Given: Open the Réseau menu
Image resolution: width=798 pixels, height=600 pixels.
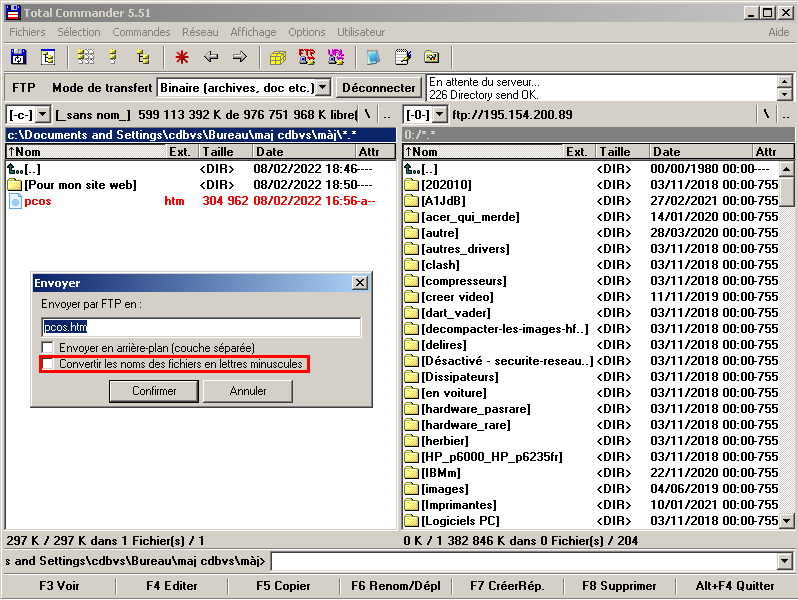Looking at the screenshot, I should [200, 32].
